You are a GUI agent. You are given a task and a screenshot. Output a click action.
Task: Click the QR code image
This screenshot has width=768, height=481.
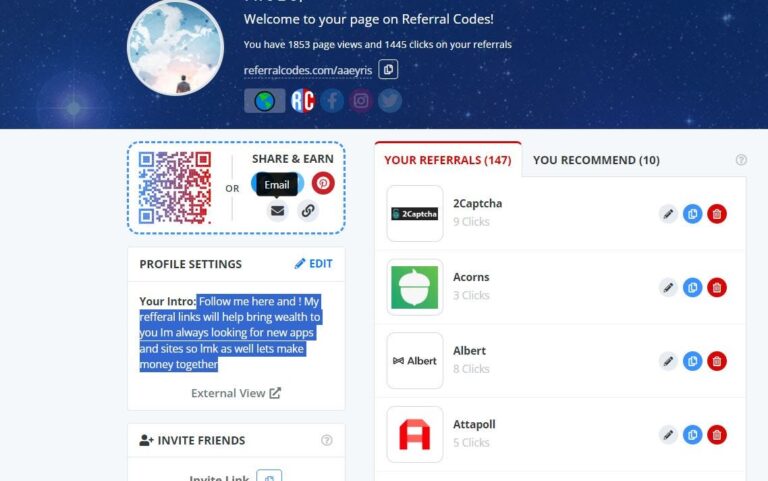(x=175, y=188)
